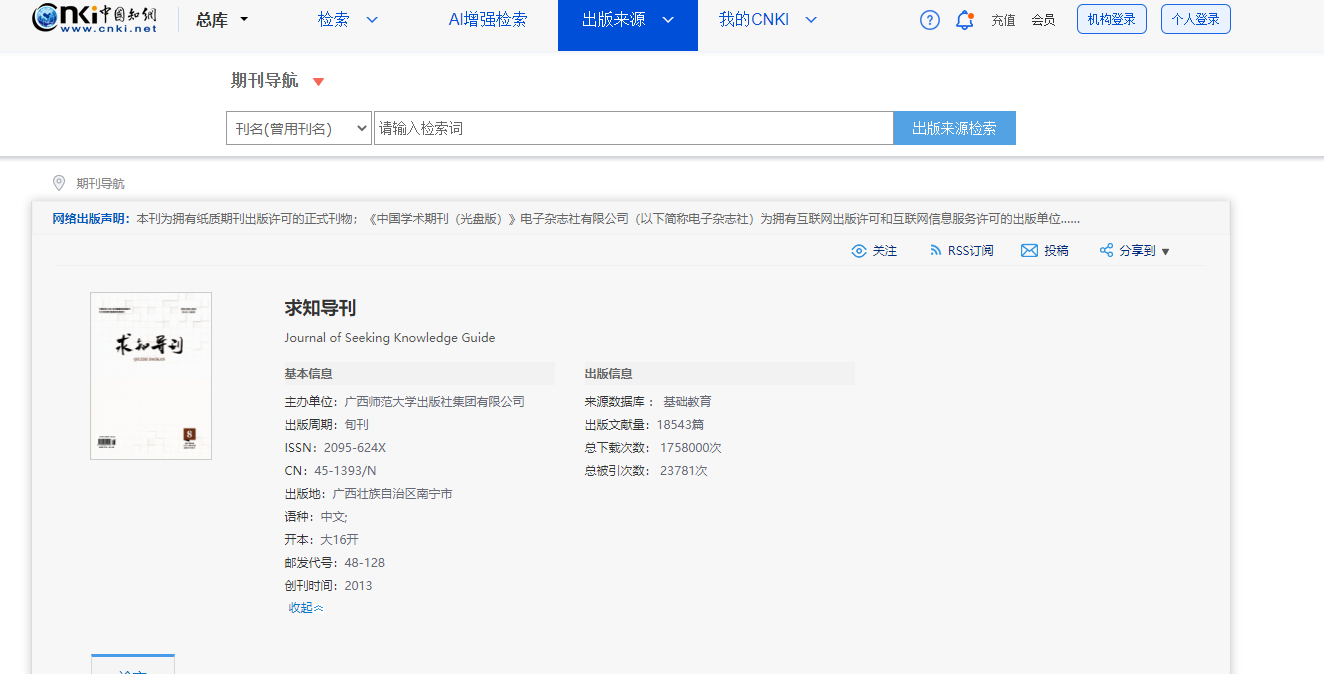Click the 出版文献量 18543篇 text
This screenshot has height=674, width=1324.
click(644, 425)
